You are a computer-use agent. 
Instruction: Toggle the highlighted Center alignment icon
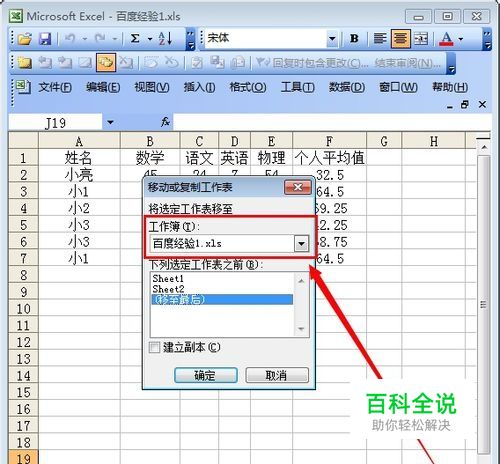click(x=400, y=39)
